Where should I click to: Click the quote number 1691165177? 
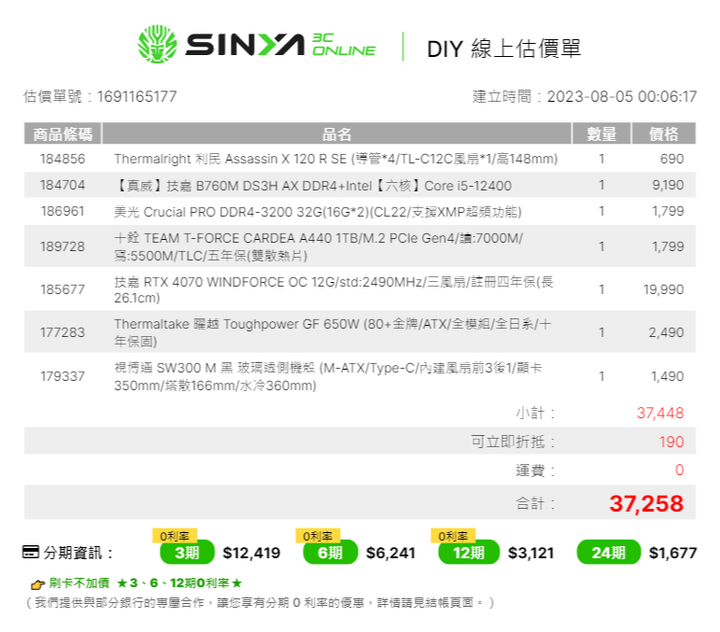click(x=137, y=97)
